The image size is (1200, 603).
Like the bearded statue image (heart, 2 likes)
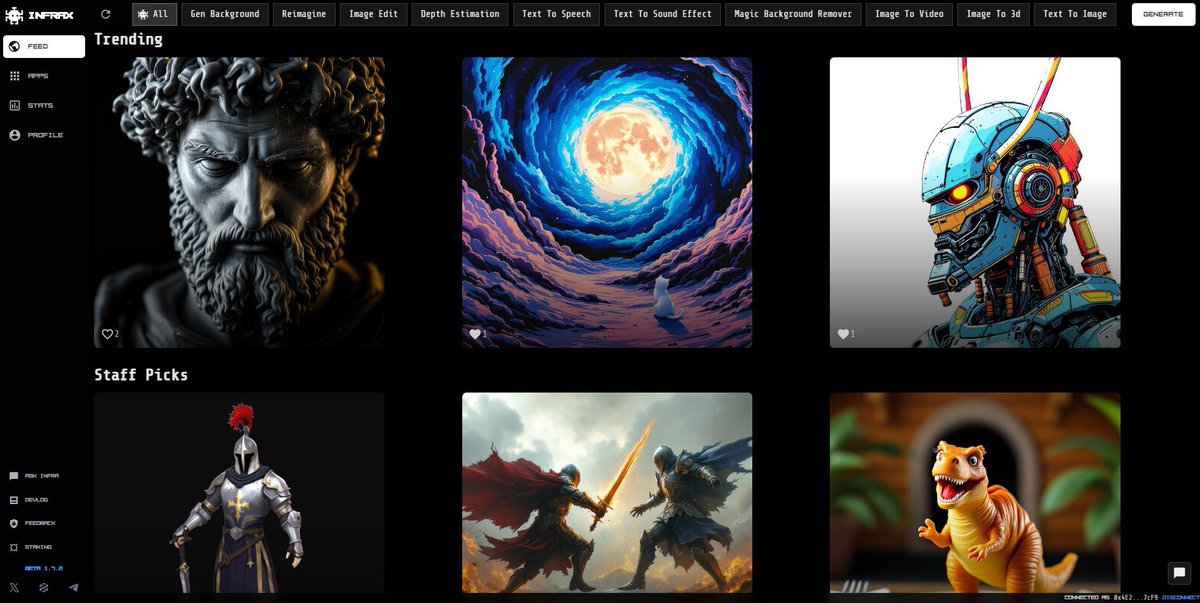tap(107, 334)
